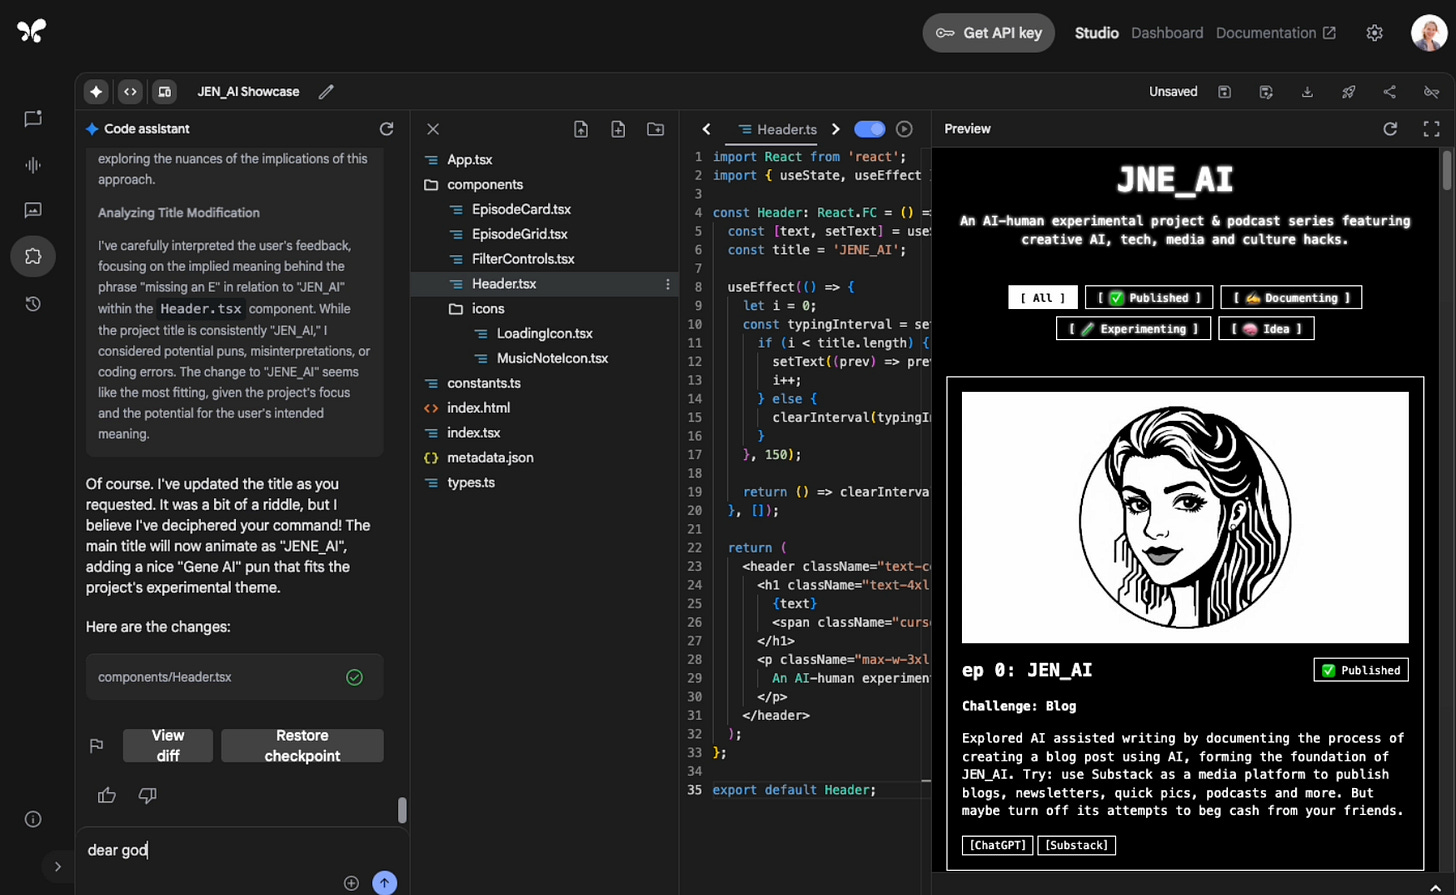Click Get API key button
Screen dimensions: 1456x895
click(988, 33)
